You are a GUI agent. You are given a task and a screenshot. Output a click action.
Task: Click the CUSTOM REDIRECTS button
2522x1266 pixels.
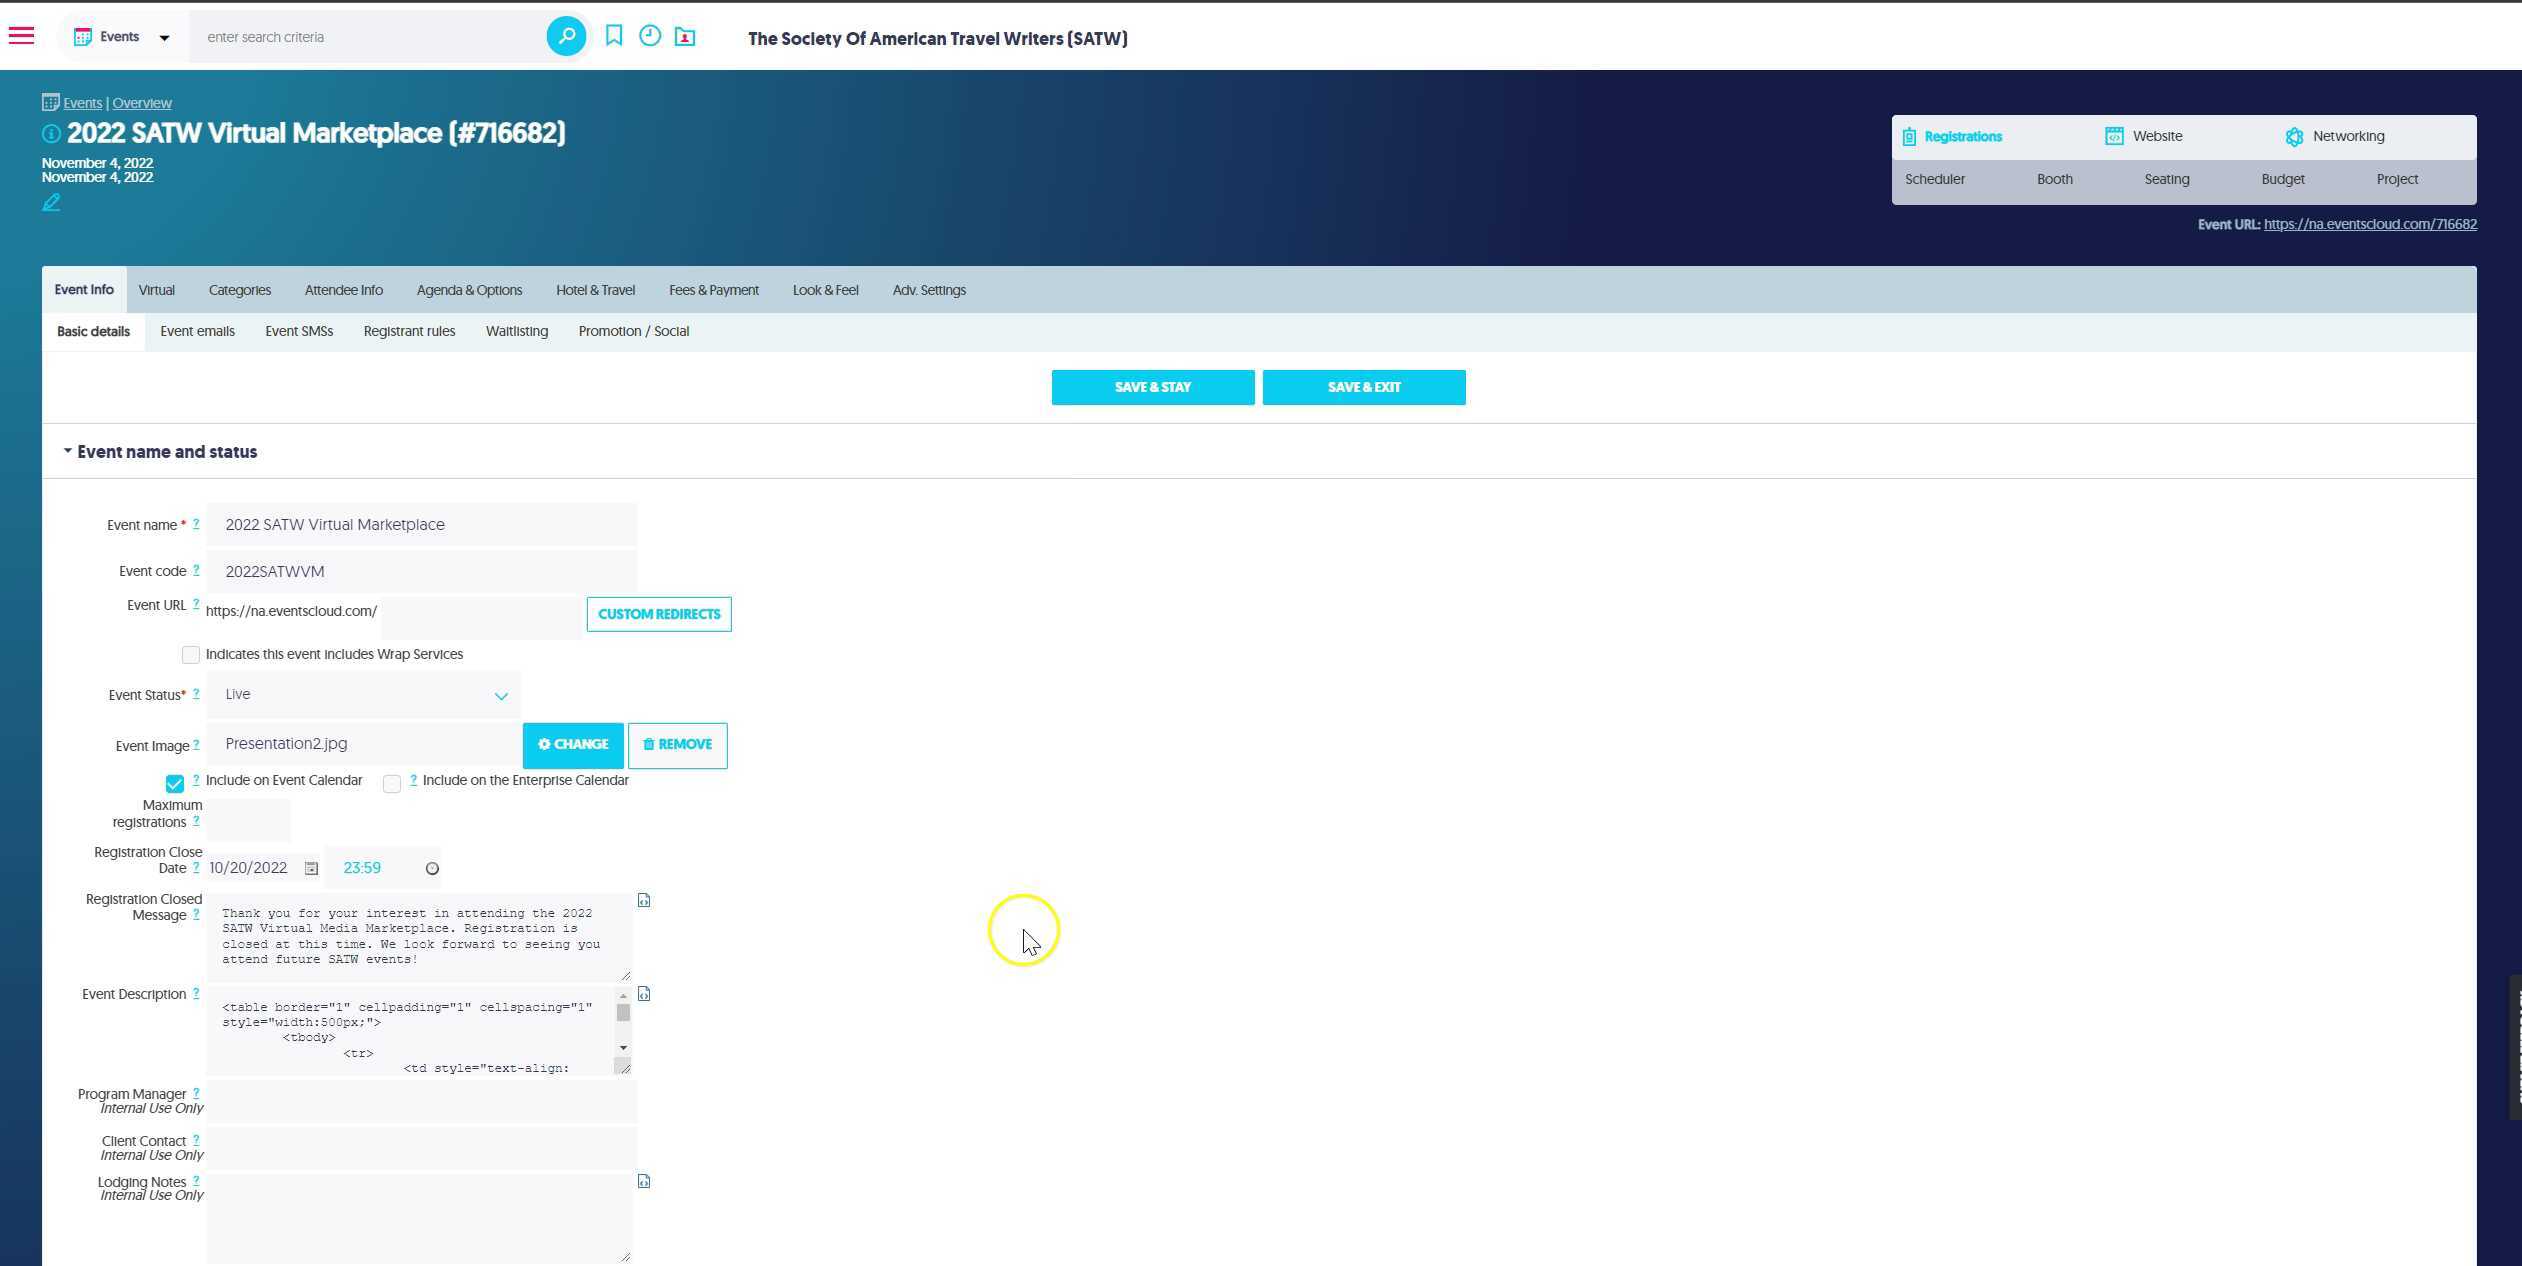point(658,614)
